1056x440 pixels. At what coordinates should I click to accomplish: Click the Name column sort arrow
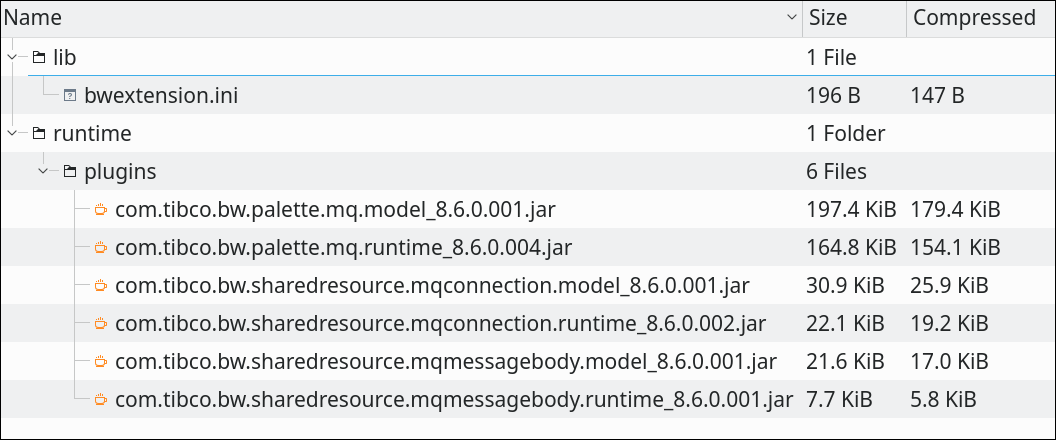pos(791,18)
